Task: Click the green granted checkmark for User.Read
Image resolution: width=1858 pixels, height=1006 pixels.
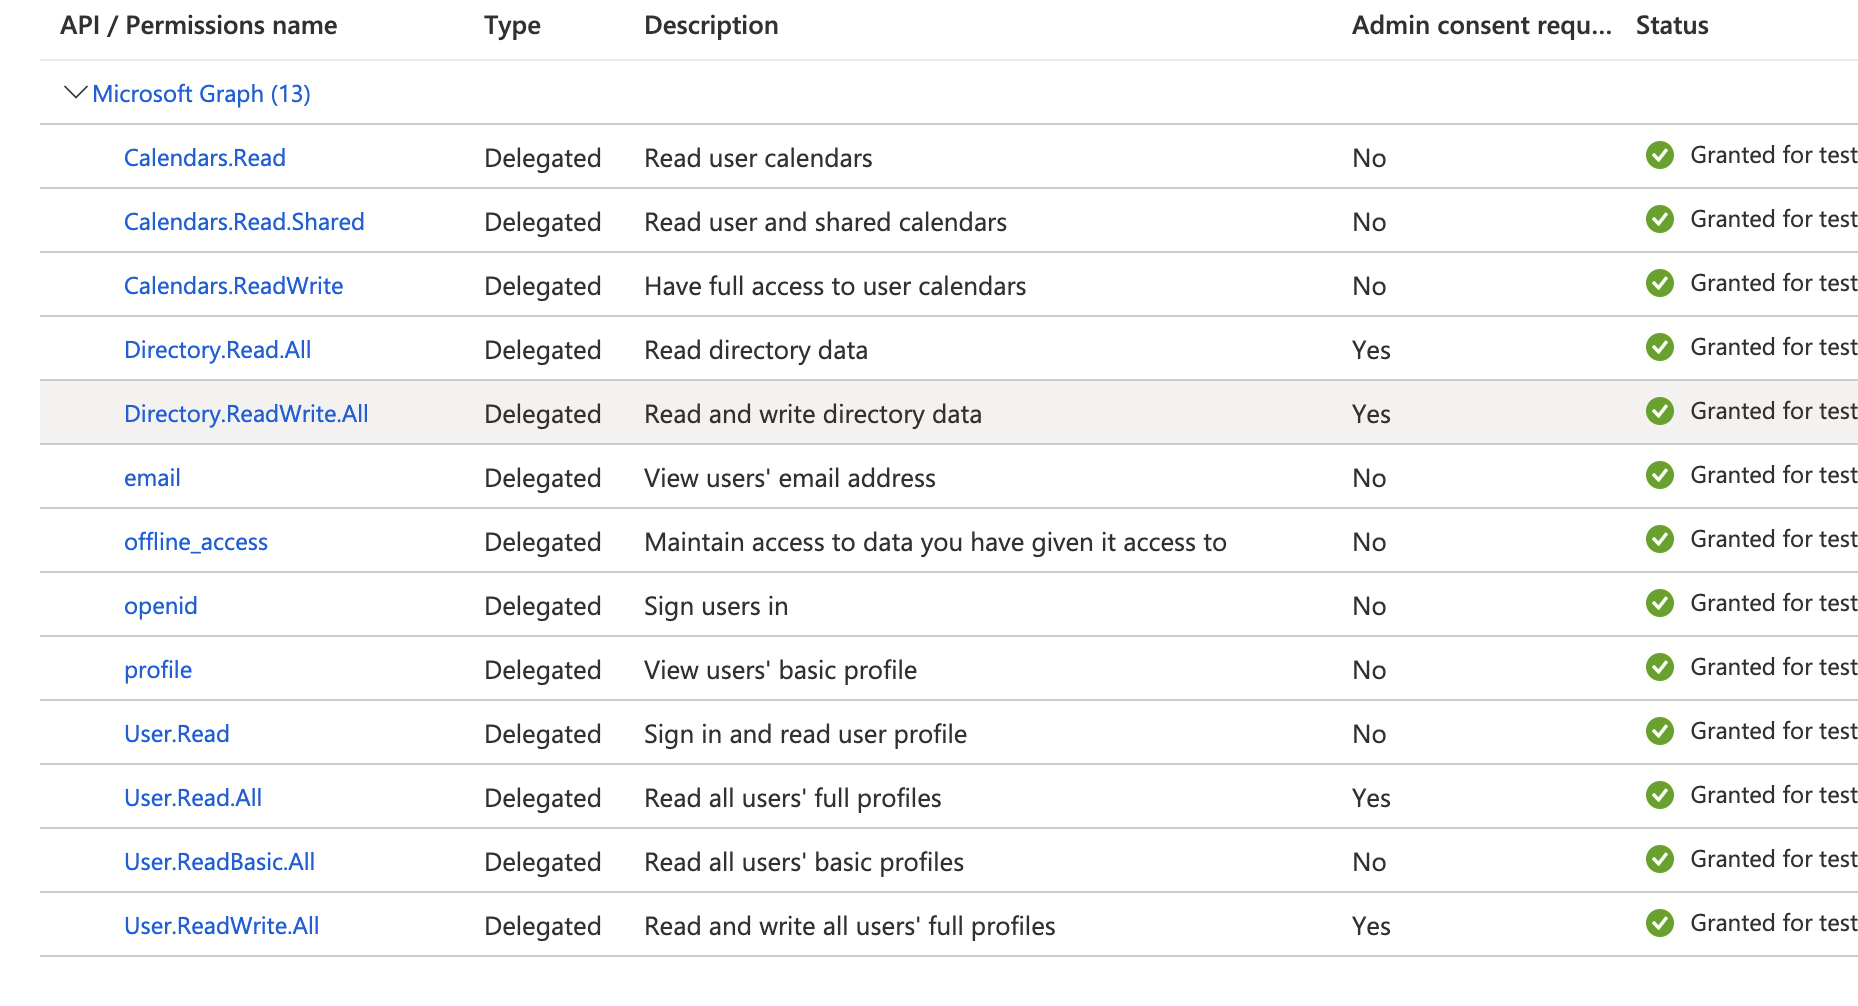Action: coord(1660,731)
